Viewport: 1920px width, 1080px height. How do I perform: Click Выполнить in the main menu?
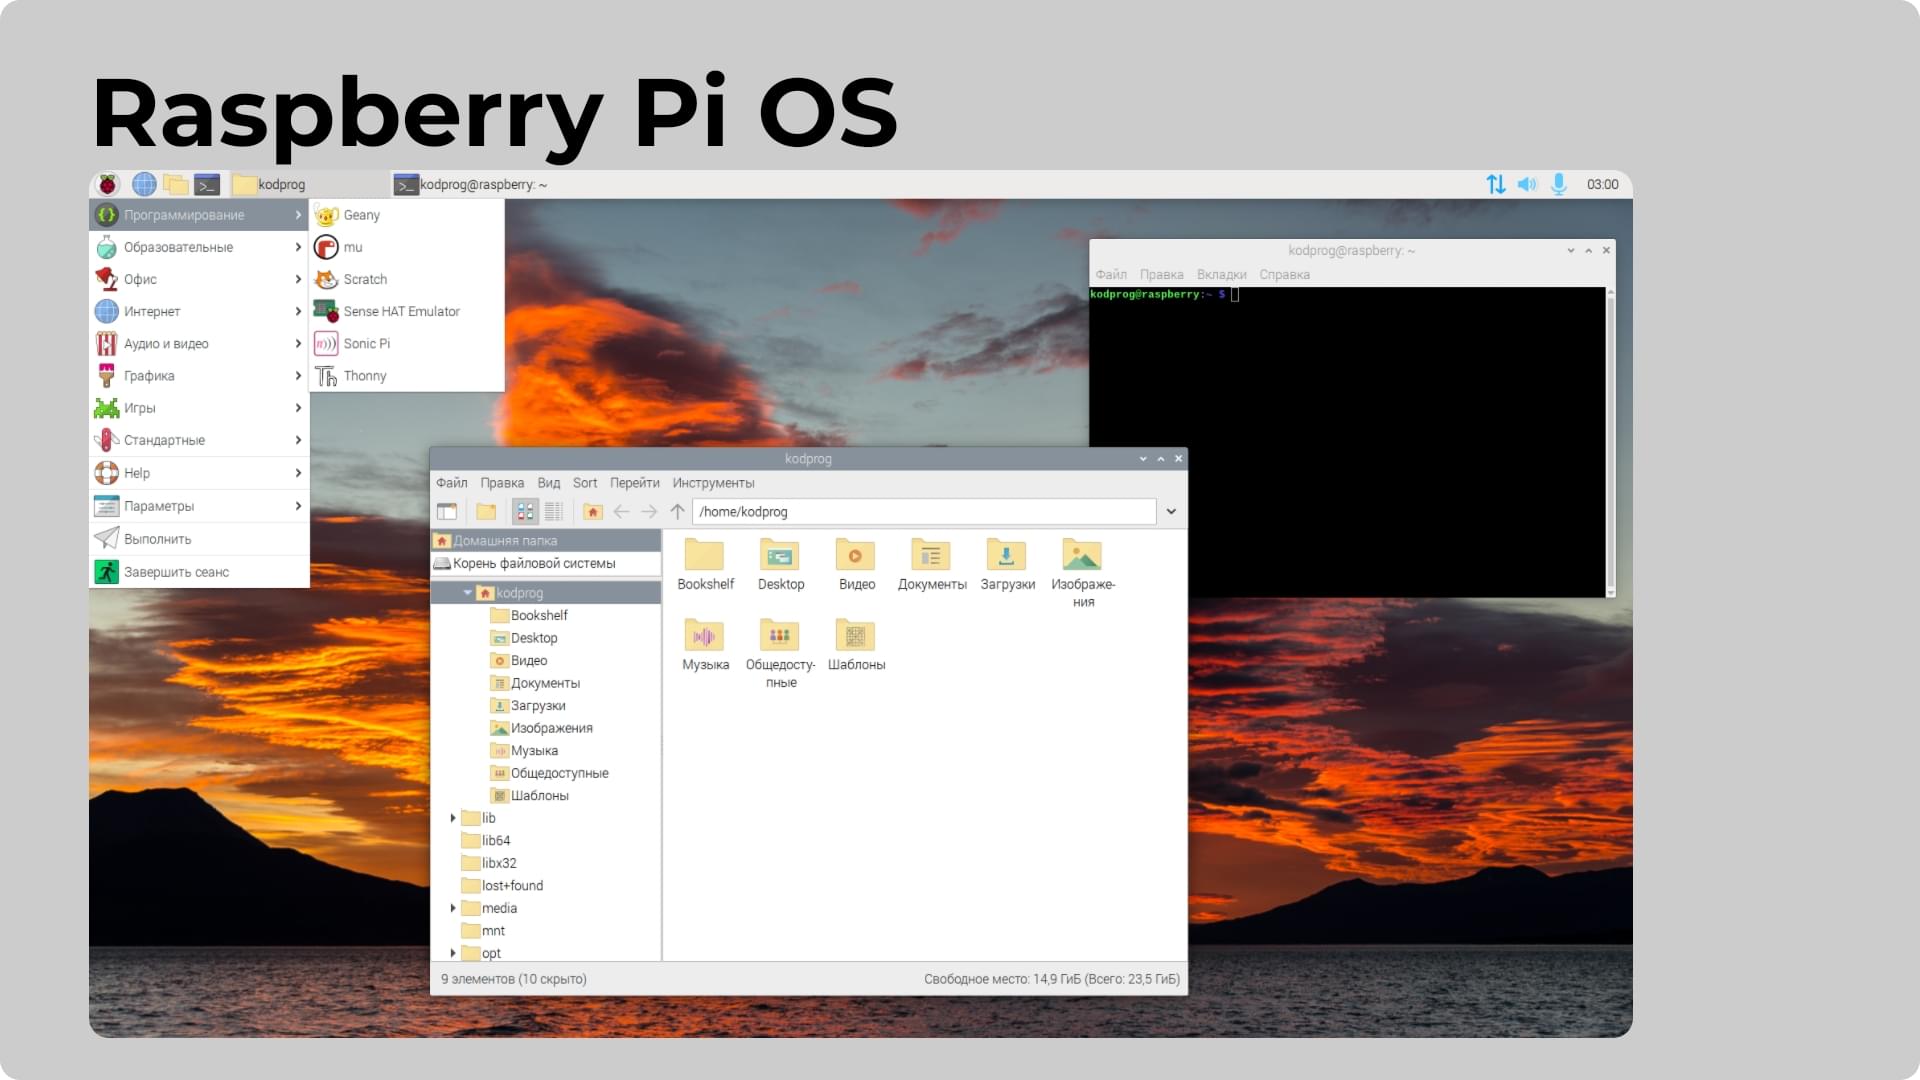199,539
